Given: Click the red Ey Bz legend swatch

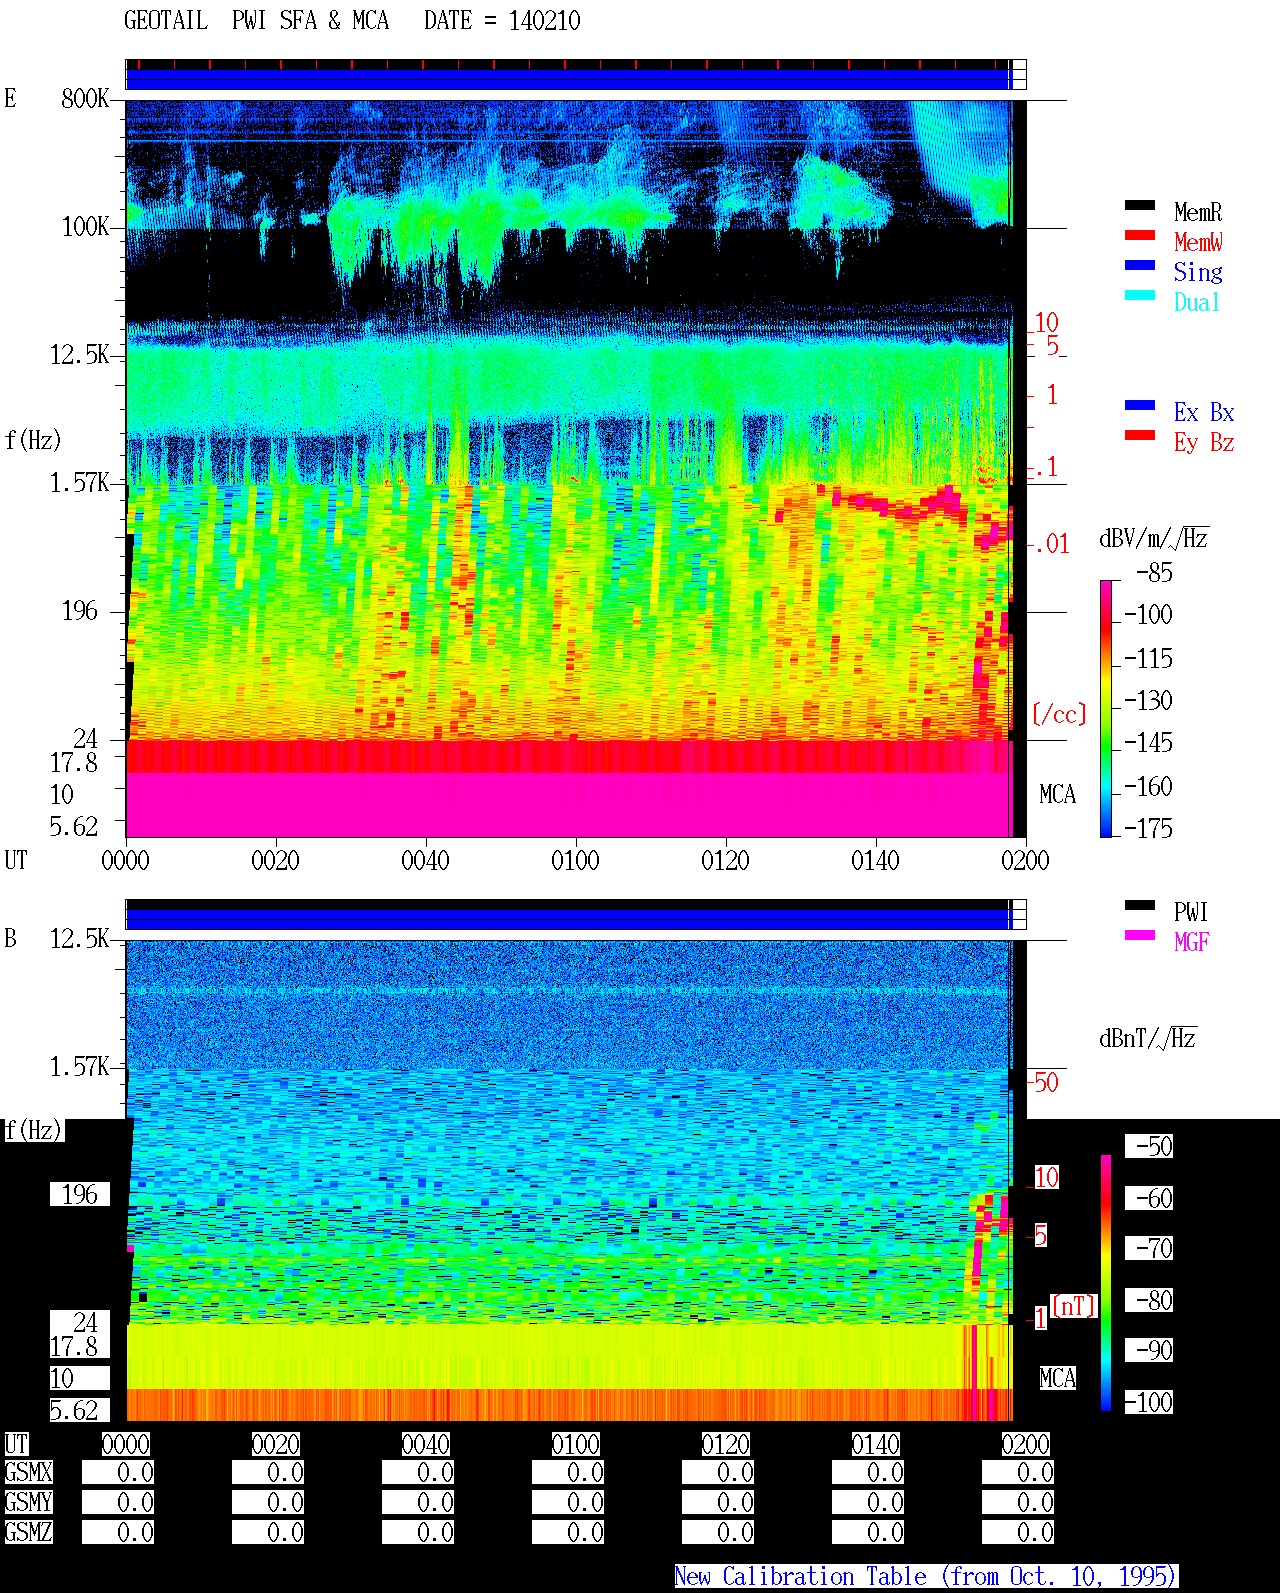Looking at the screenshot, I should tap(1139, 436).
